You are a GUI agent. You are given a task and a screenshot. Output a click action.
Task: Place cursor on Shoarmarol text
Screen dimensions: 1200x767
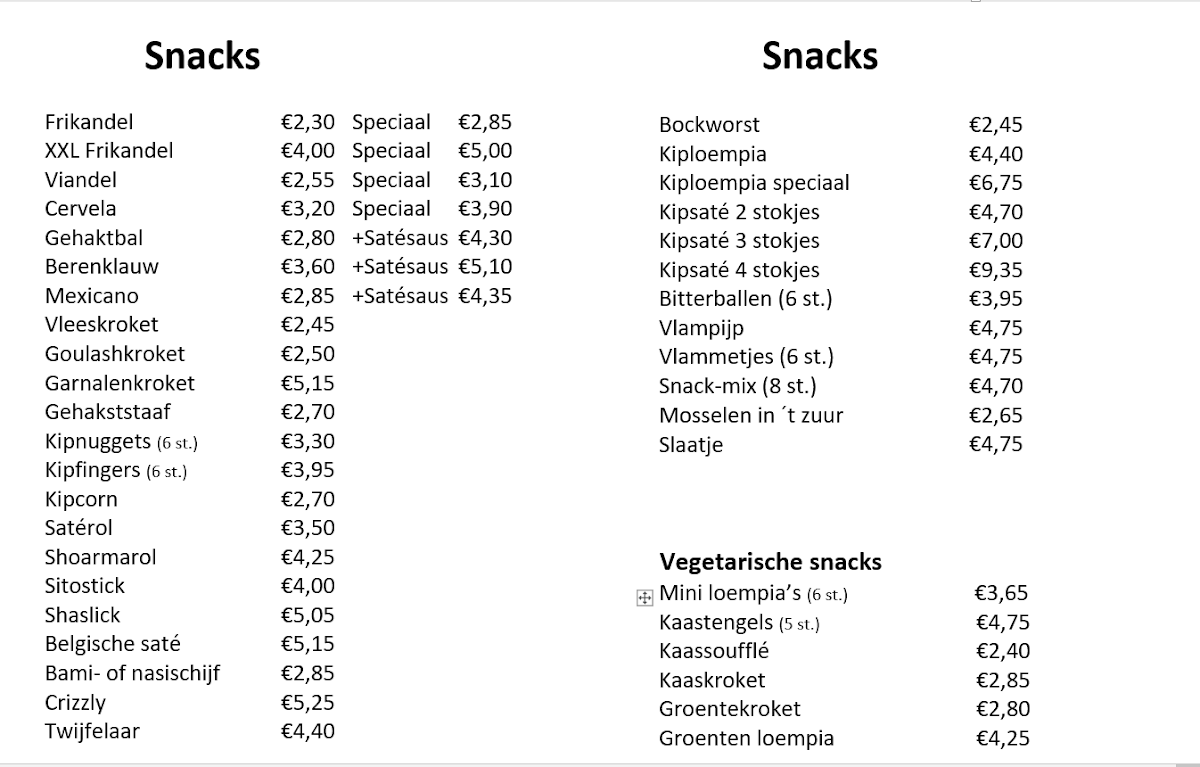[x=101, y=557]
